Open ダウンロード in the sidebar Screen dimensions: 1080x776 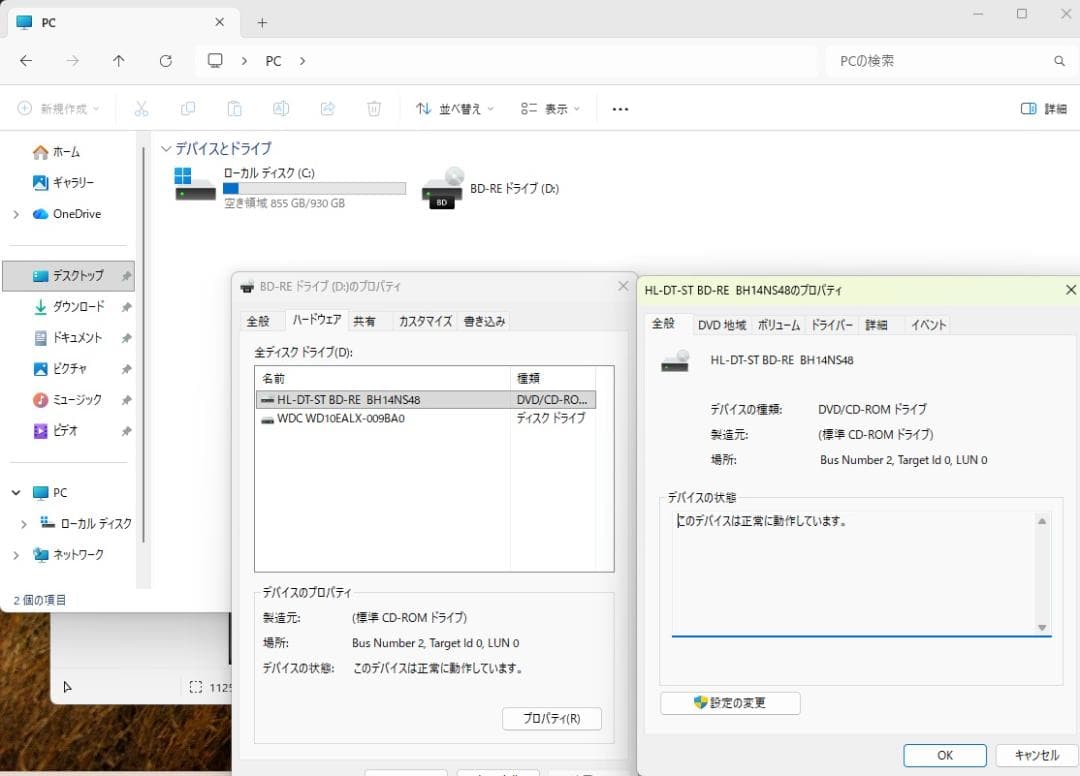(69, 306)
